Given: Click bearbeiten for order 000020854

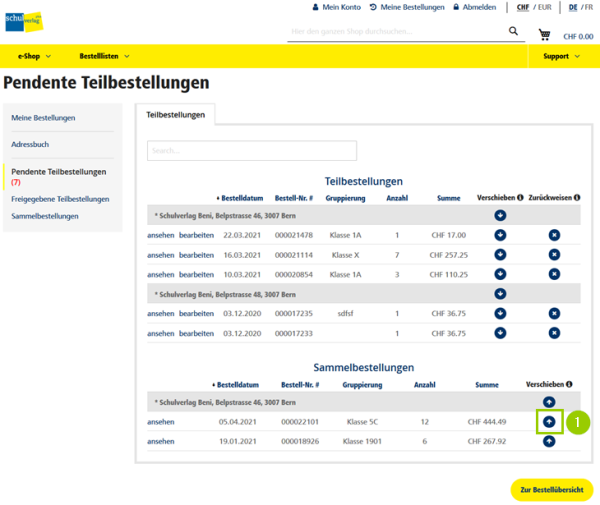Looking at the screenshot, I should point(196,274).
